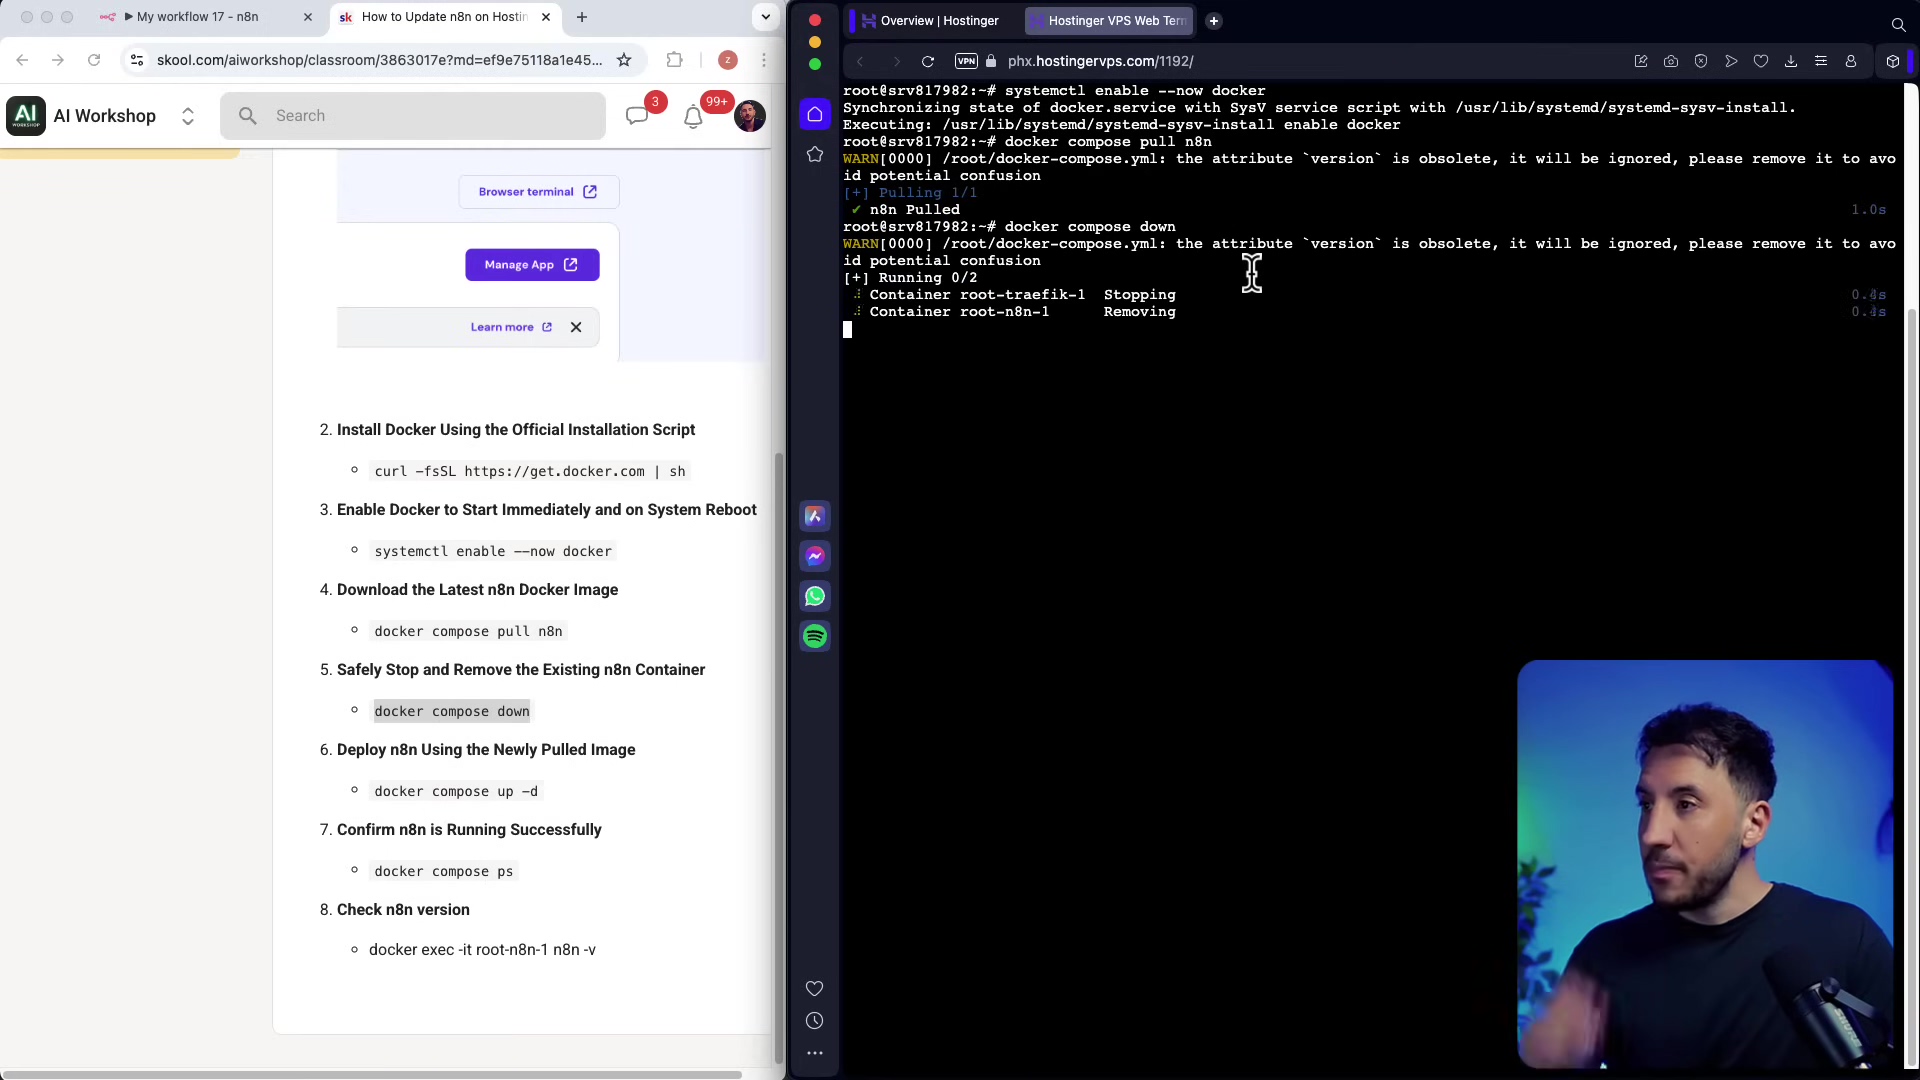Open Opera sidebar bookmarks star

pyautogui.click(x=815, y=154)
